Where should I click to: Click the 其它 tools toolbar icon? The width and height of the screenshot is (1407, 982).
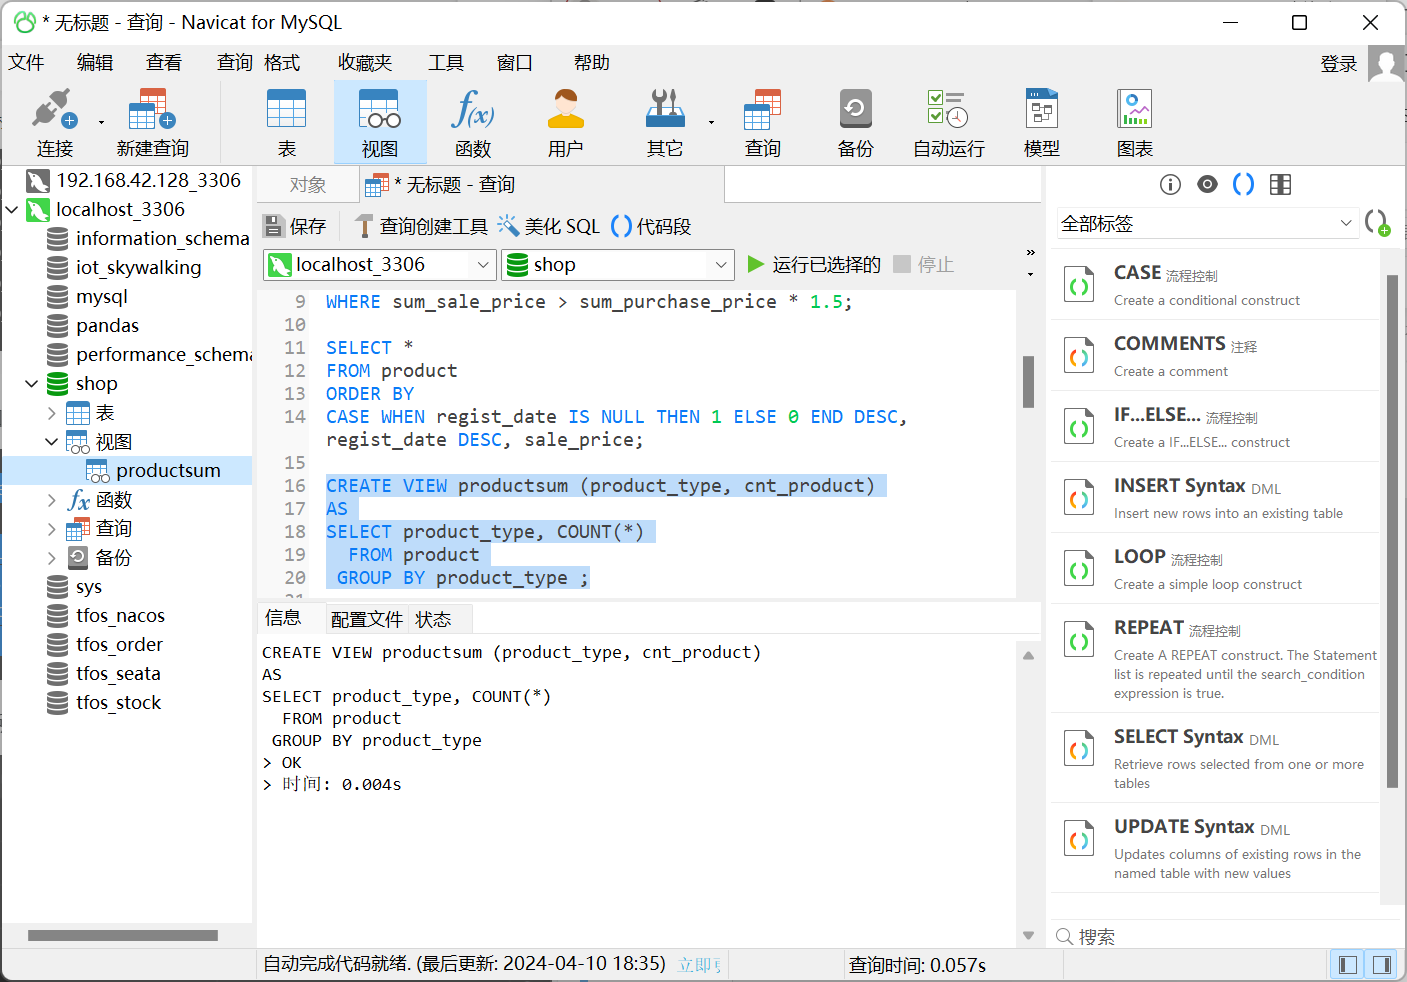[x=665, y=122]
